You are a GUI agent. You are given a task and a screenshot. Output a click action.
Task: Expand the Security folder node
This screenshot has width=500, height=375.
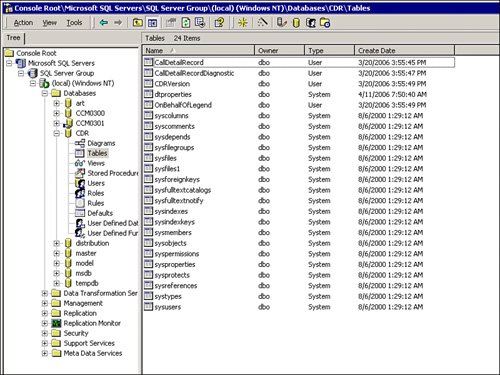(45, 333)
